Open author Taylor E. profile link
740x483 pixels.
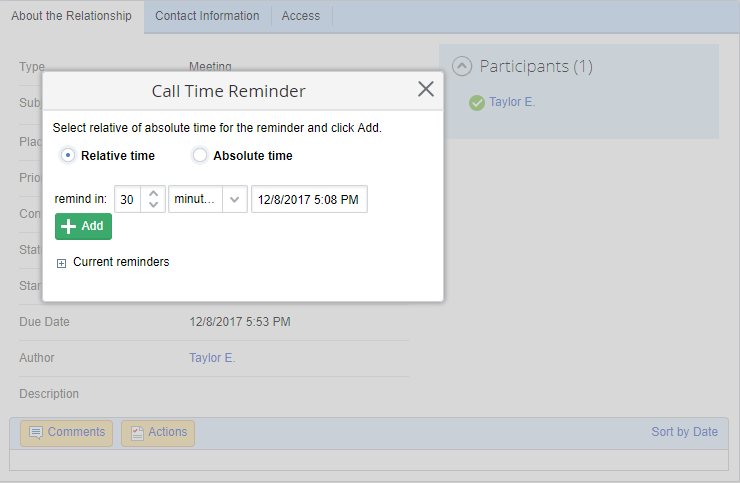coord(212,358)
